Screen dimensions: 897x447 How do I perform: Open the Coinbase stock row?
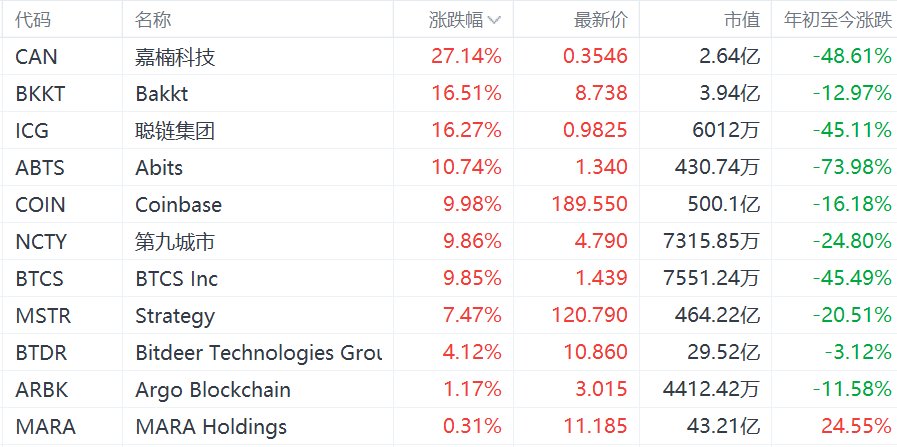[448, 204]
